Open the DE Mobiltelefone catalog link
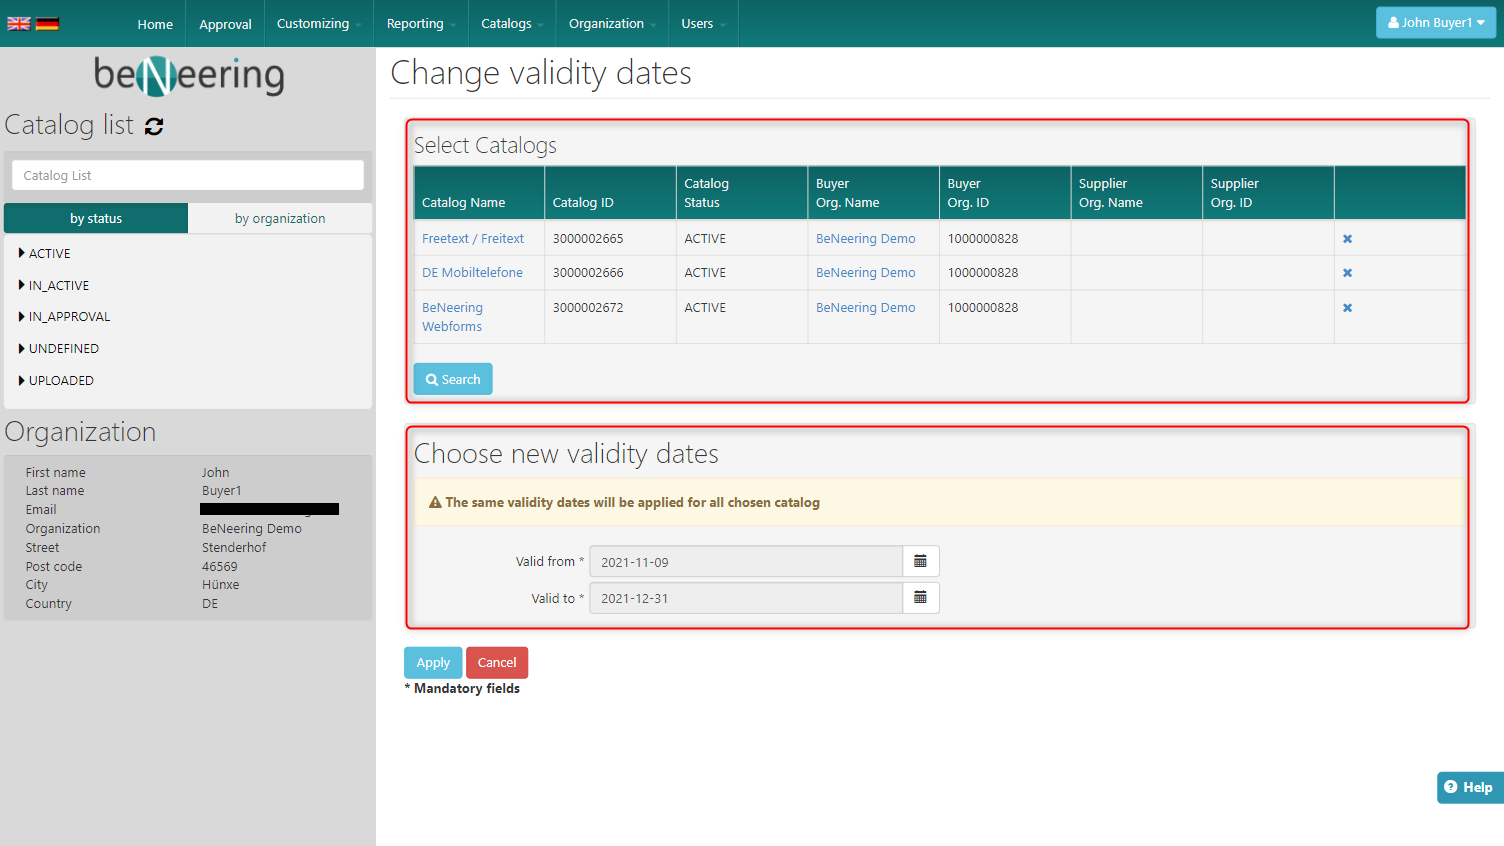Screen dimensions: 1504x846 472,273
